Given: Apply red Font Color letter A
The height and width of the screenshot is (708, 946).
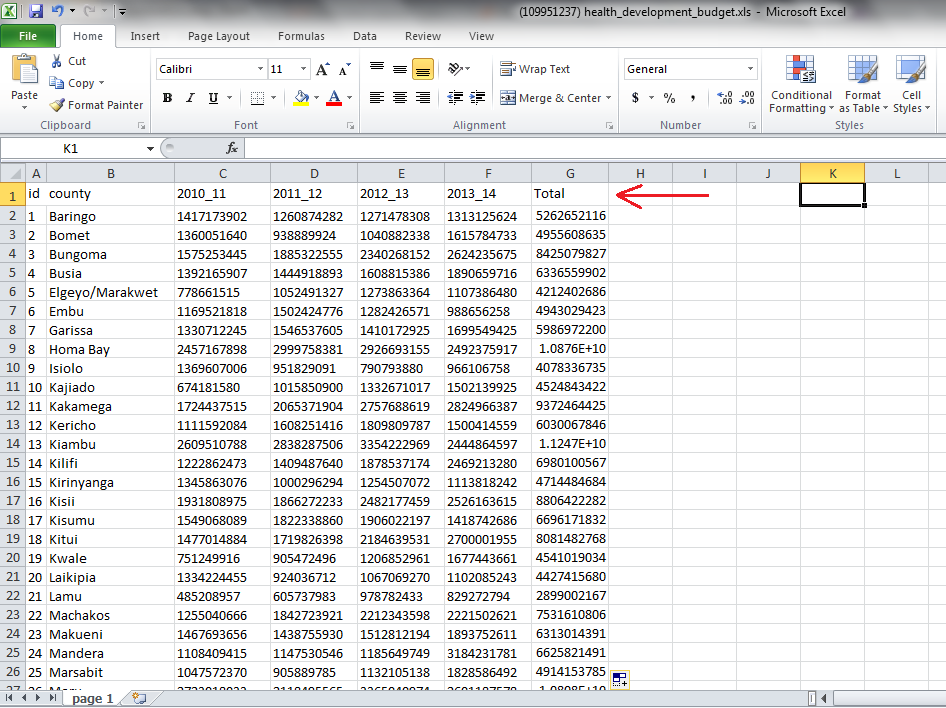Looking at the screenshot, I should pyautogui.click(x=334, y=98).
